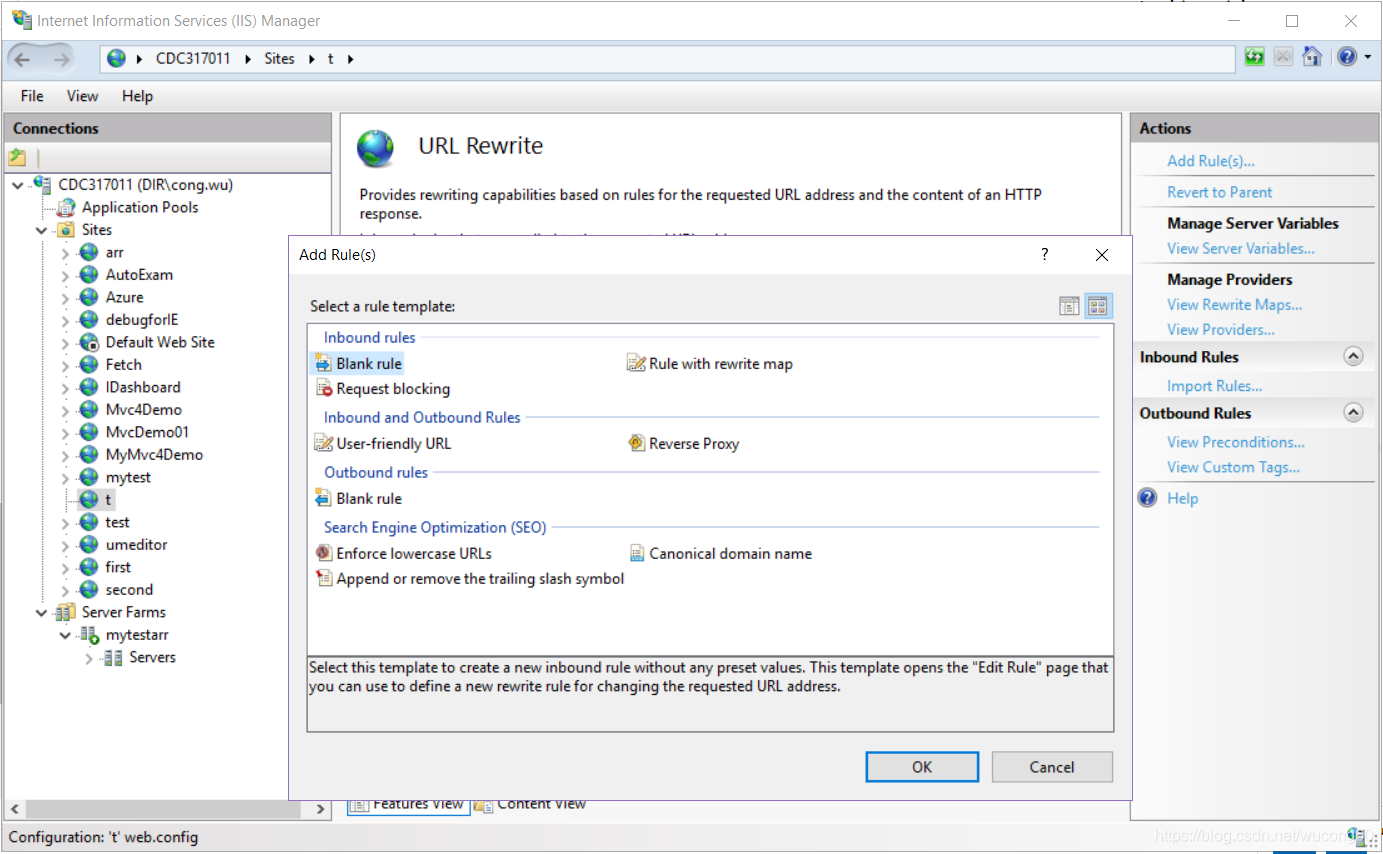The width and height of the screenshot is (1383, 854).
Task: Select the MvcDemo01 site
Action: 147,432
